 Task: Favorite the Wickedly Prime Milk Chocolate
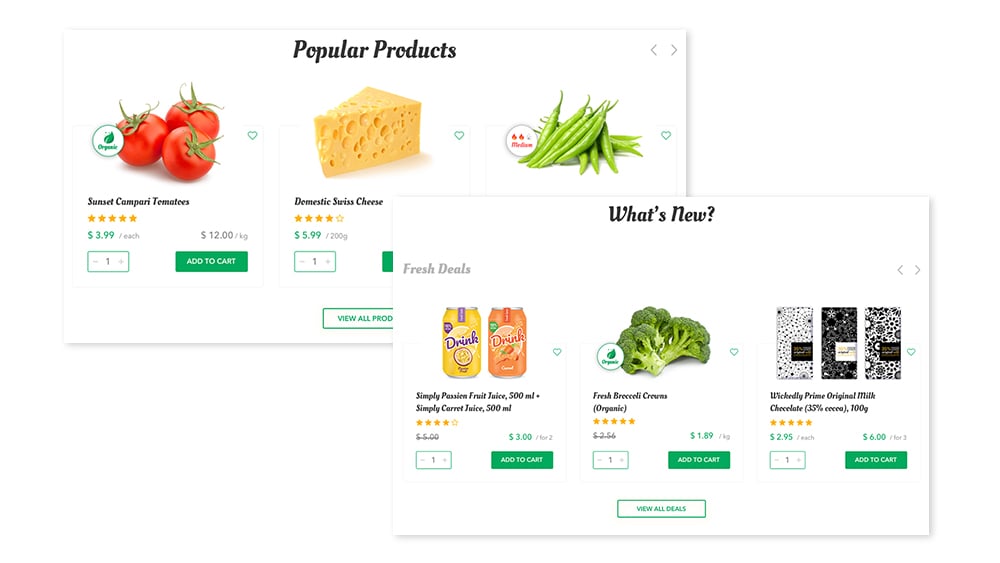coord(910,352)
